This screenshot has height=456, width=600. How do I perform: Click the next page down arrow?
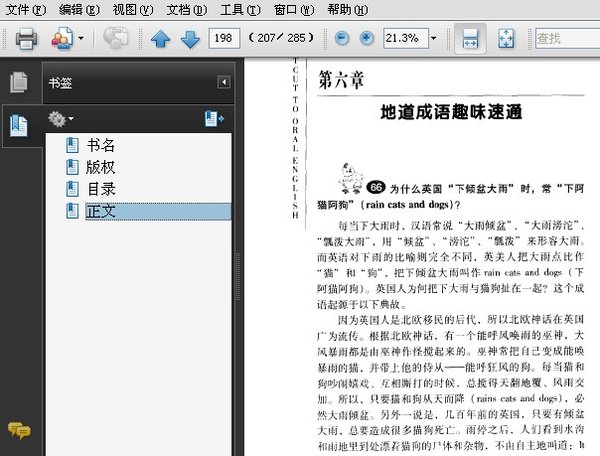coord(189,40)
